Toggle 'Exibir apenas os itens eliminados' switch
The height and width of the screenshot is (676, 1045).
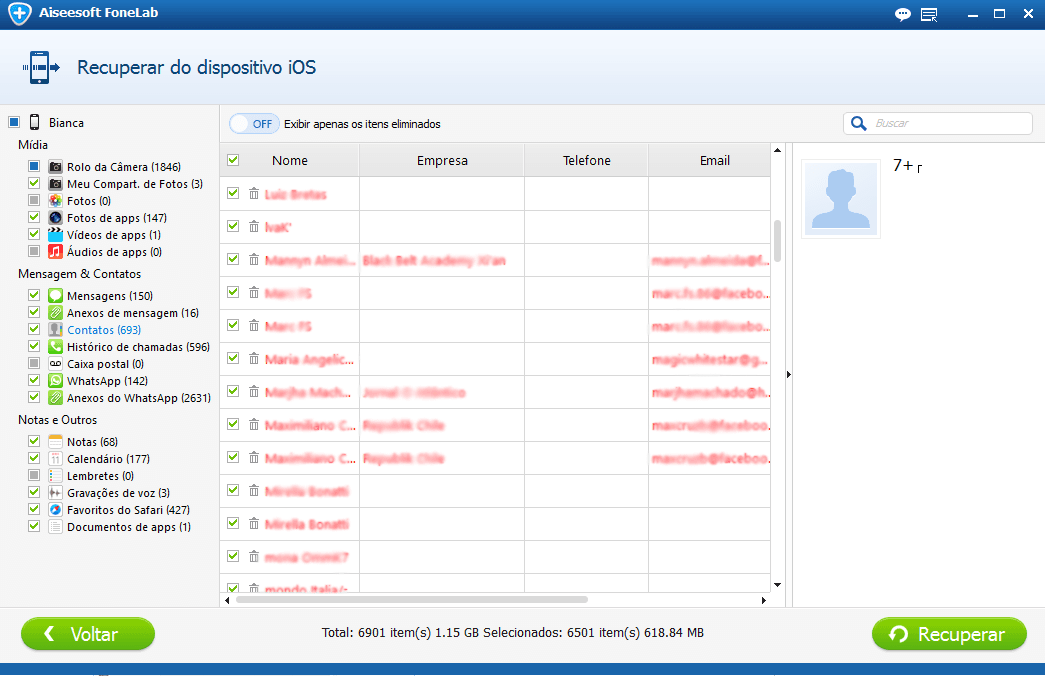click(253, 124)
